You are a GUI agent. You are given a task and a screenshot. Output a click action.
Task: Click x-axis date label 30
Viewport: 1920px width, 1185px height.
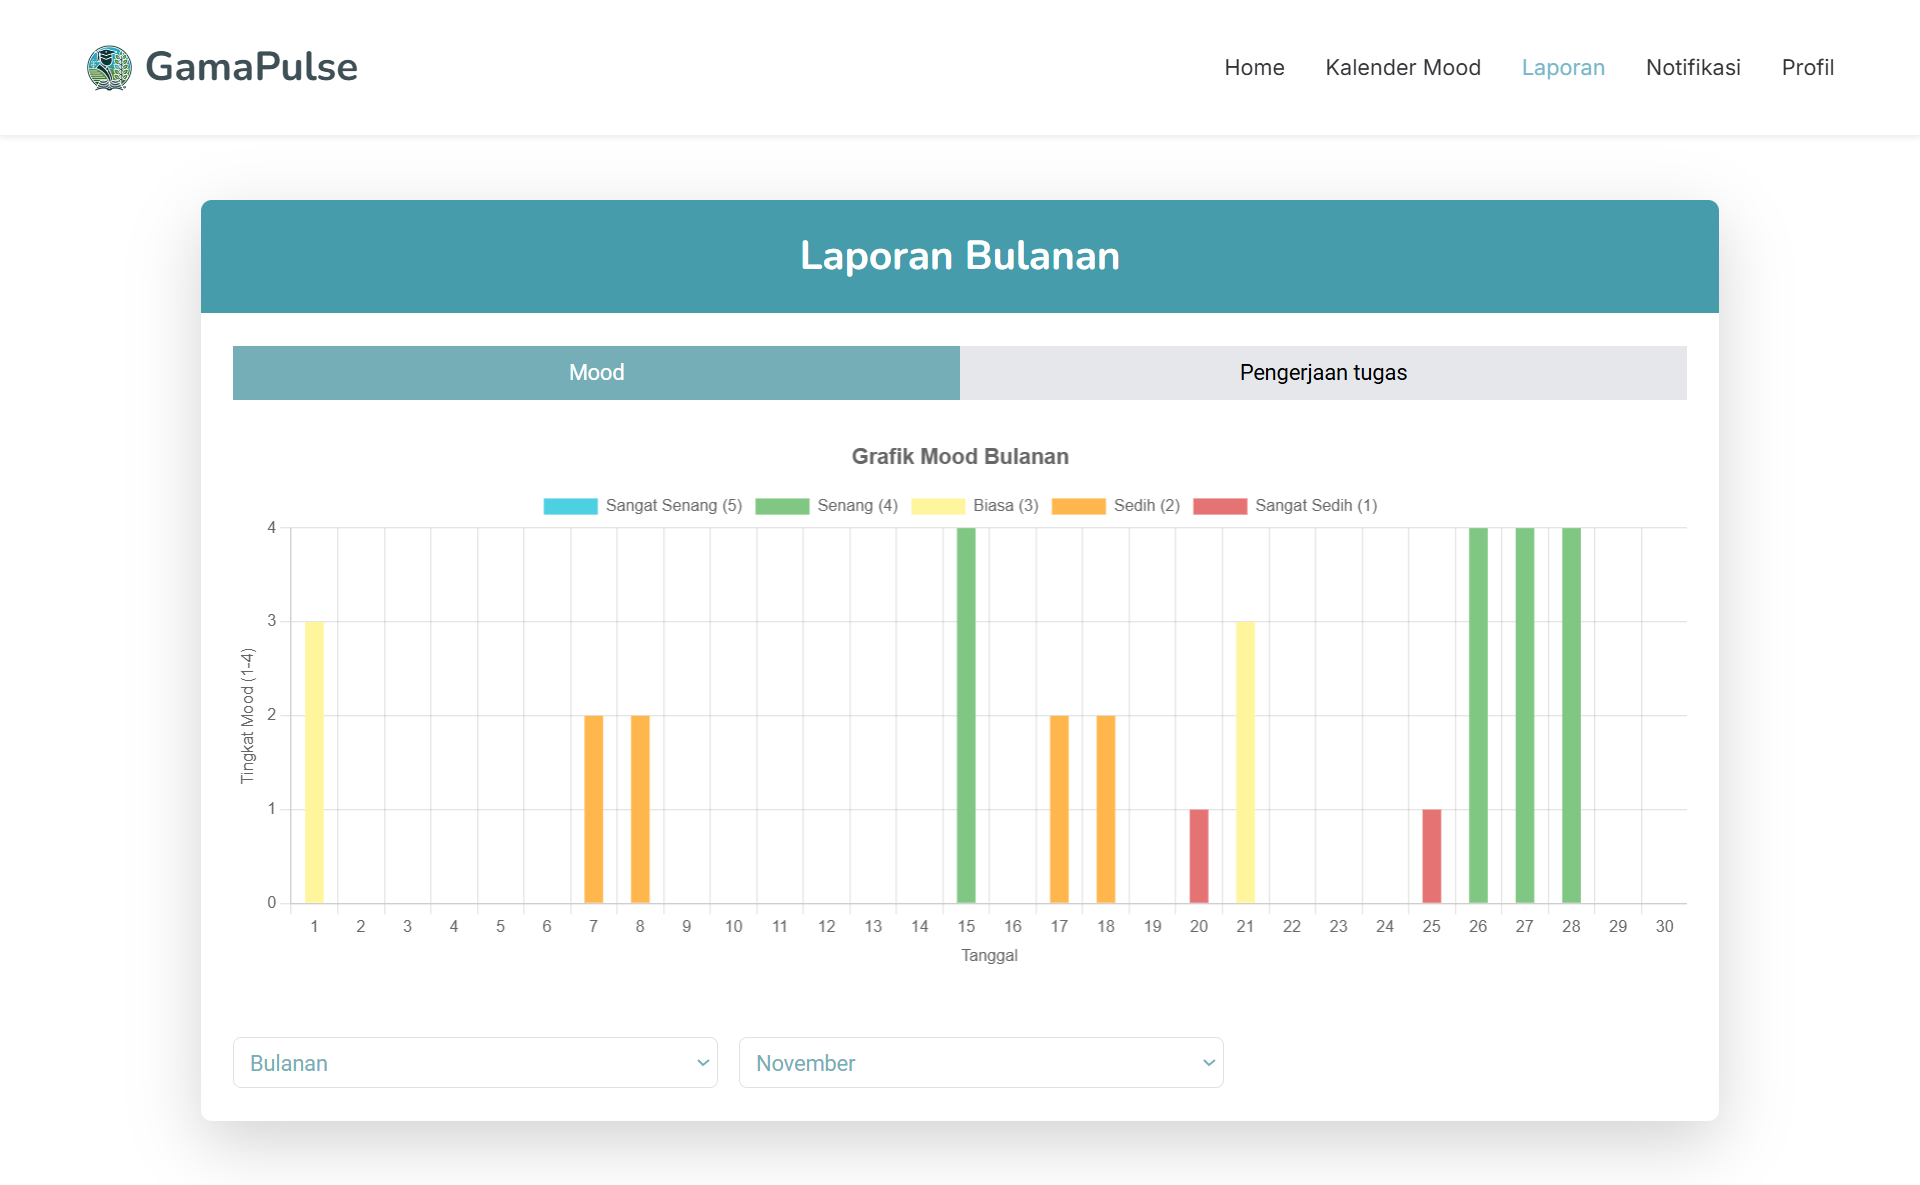pyautogui.click(x=1664, y=927)
